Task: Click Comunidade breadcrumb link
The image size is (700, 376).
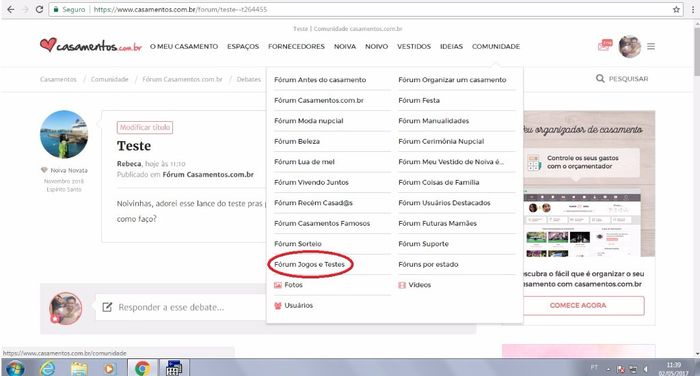Action: 109,79
